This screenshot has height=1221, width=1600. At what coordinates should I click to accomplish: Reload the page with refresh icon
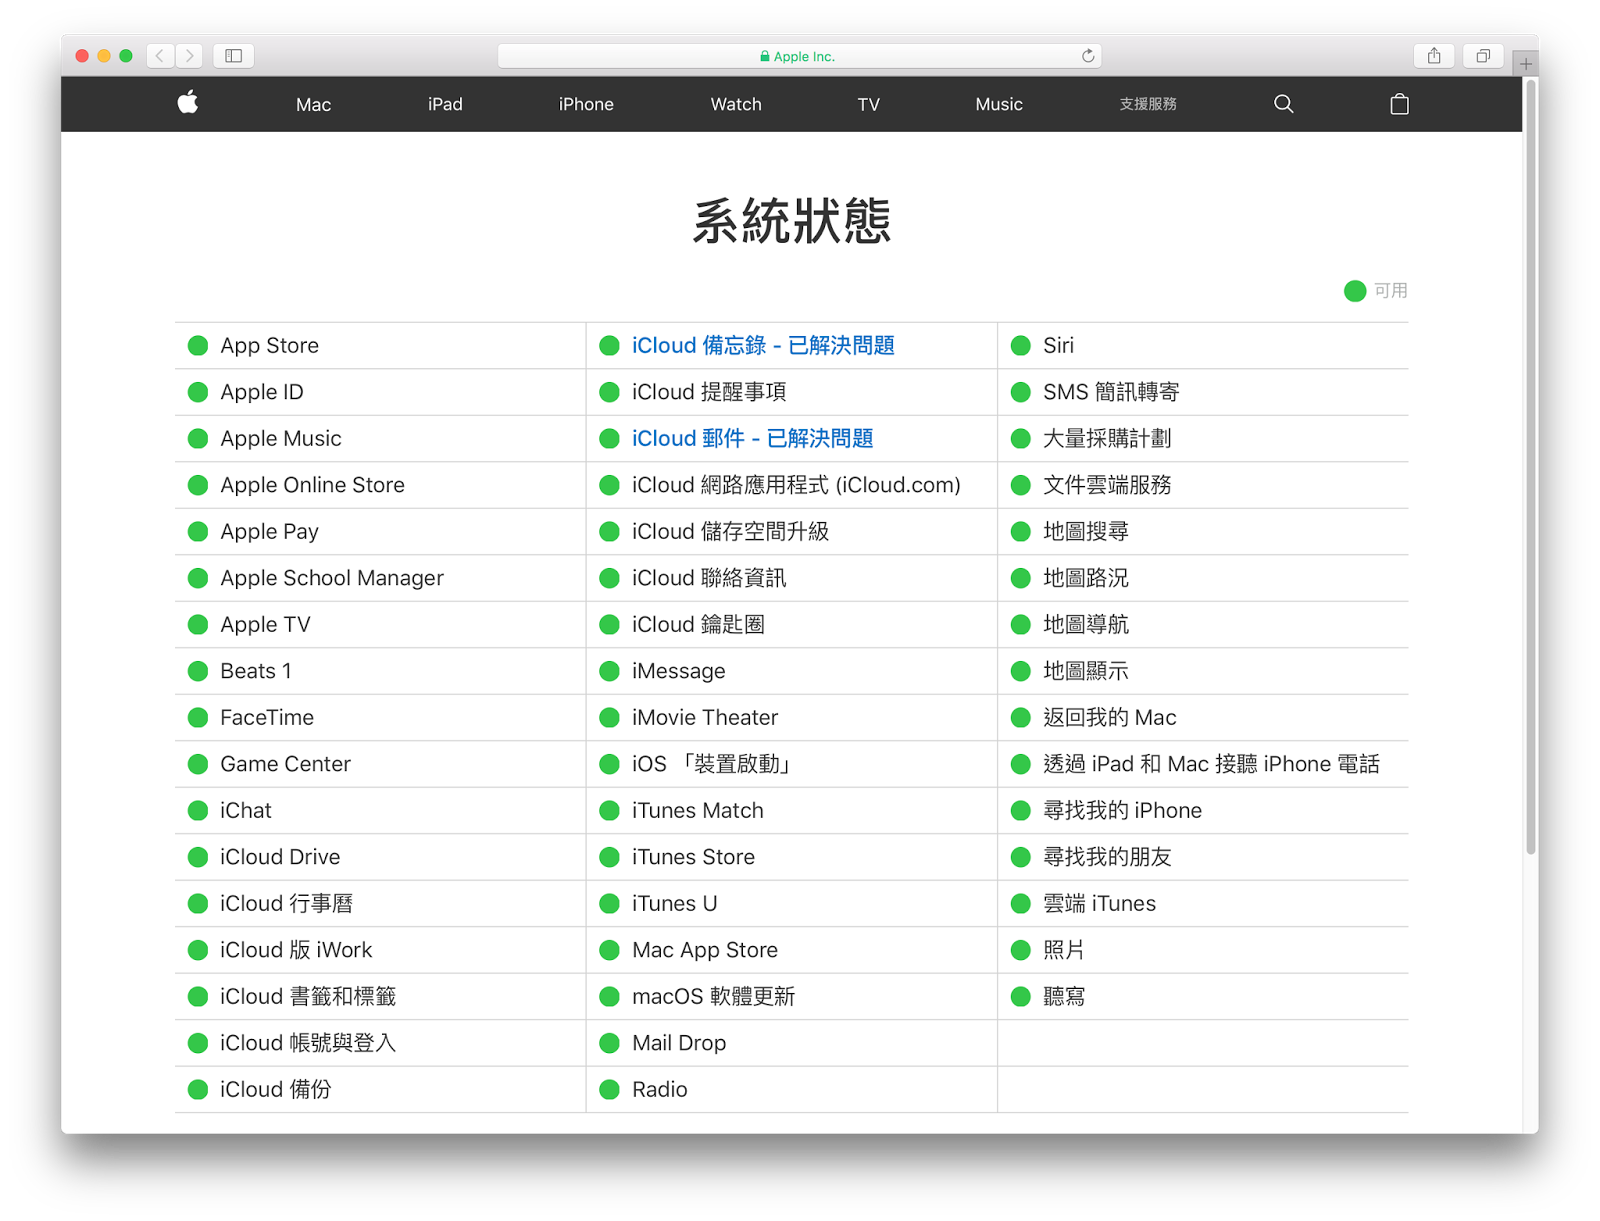point(1088,56)
